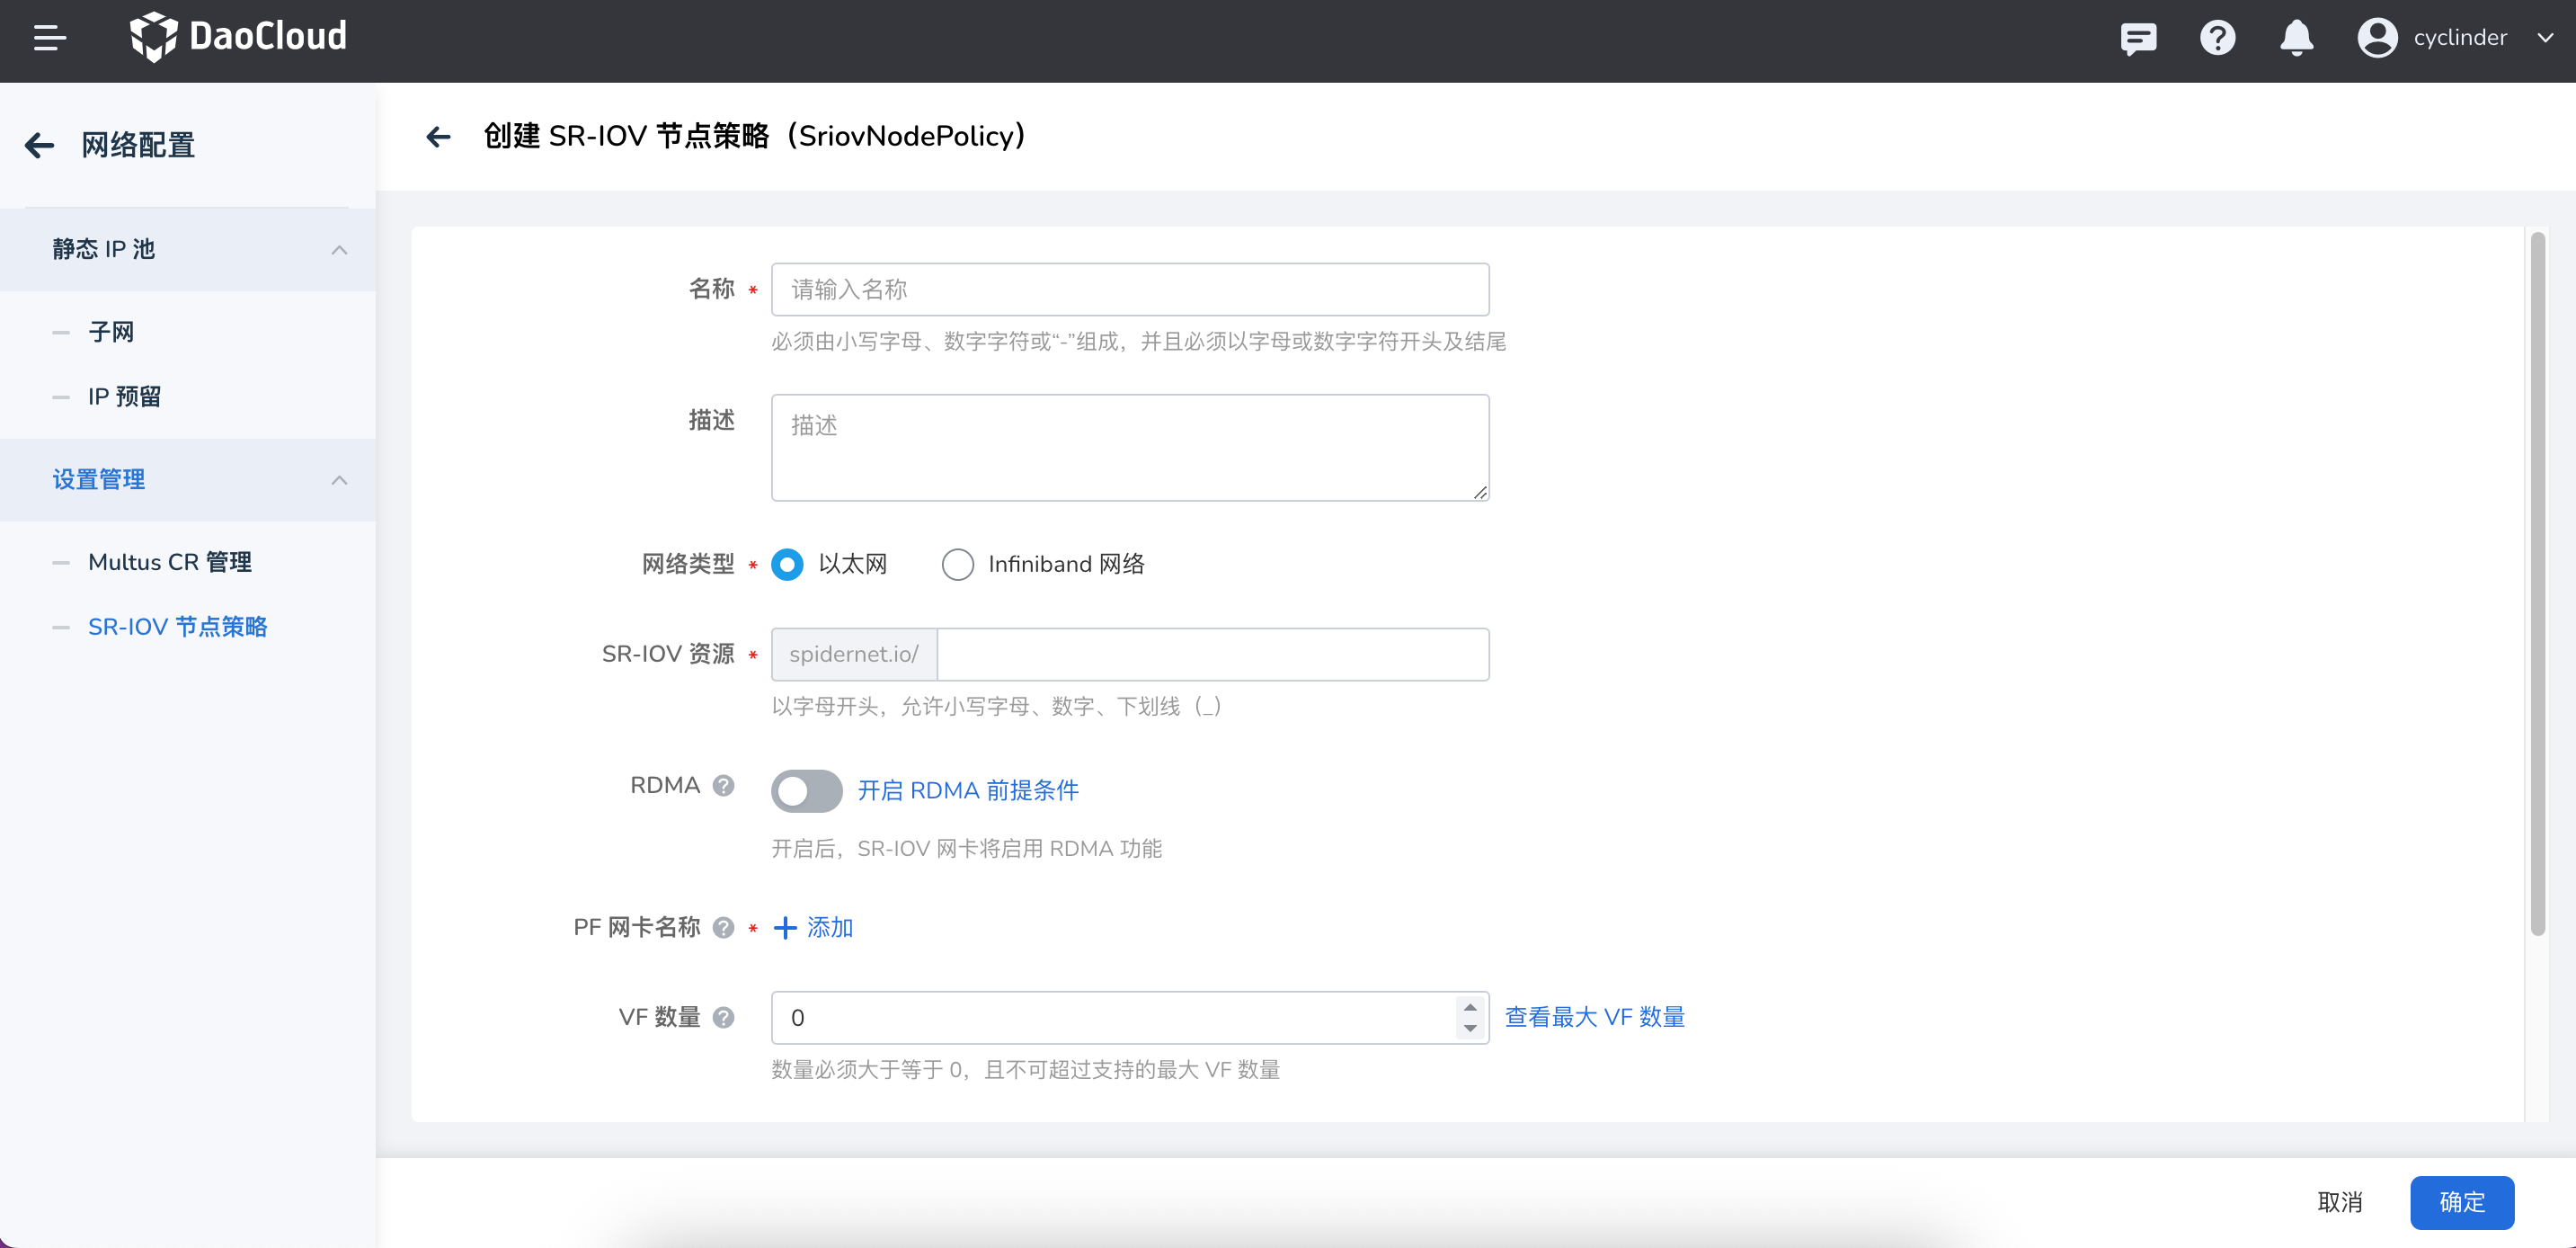
Task: Open the help question mark icon
Action: click(2217, 38)
